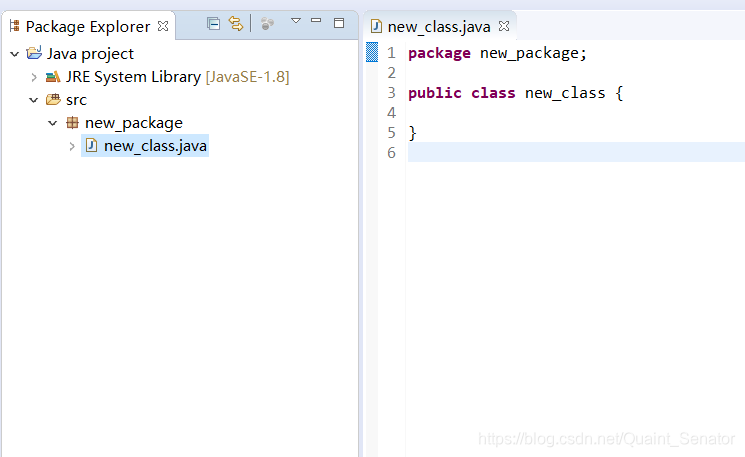
Task: Select new_class.java in Package Explorer
Action: (x=155, y=146)
